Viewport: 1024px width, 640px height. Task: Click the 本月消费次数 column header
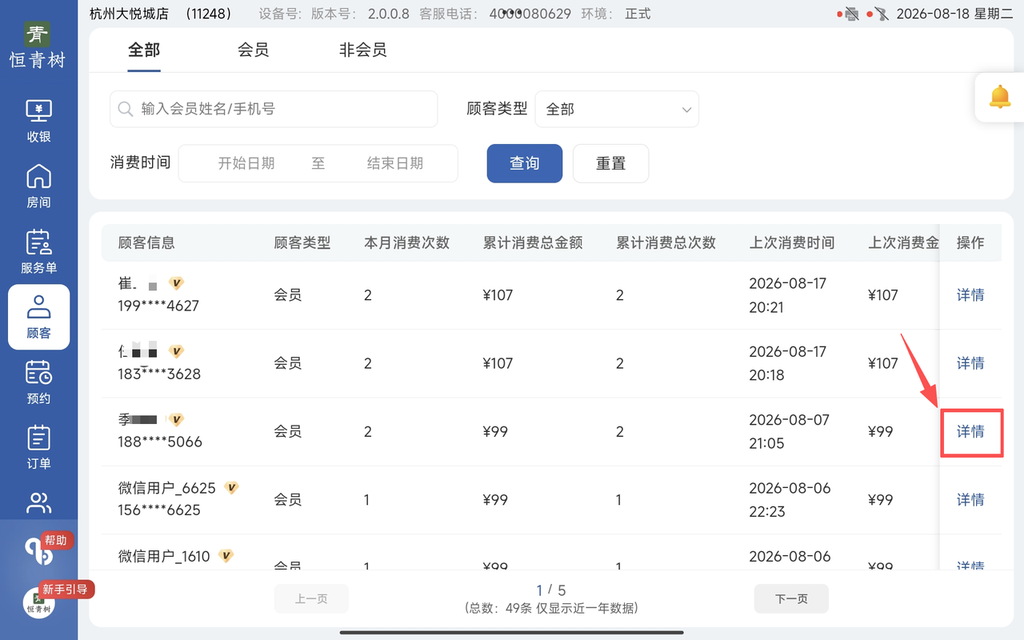click(x=406, y=243)
